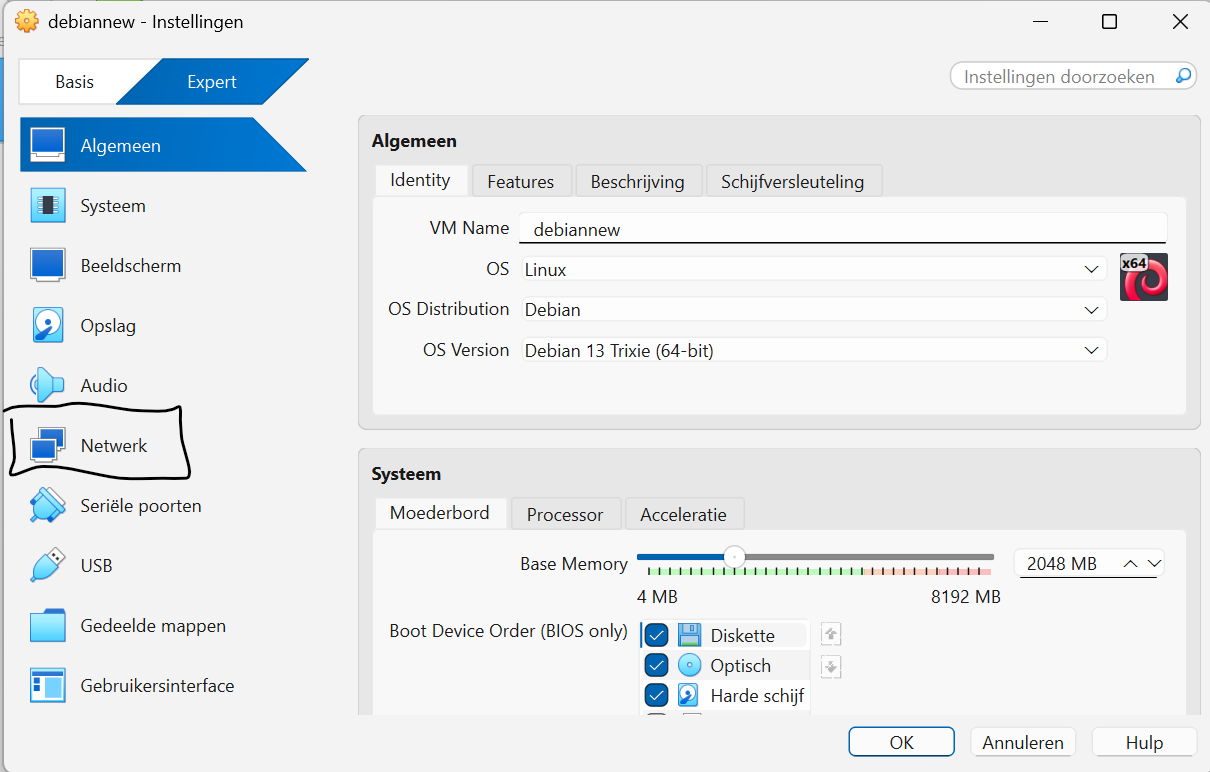Click the Instellingen doorzoeken search field
The width and height of the screenshot is (1210, 772).
(1072, 77)
